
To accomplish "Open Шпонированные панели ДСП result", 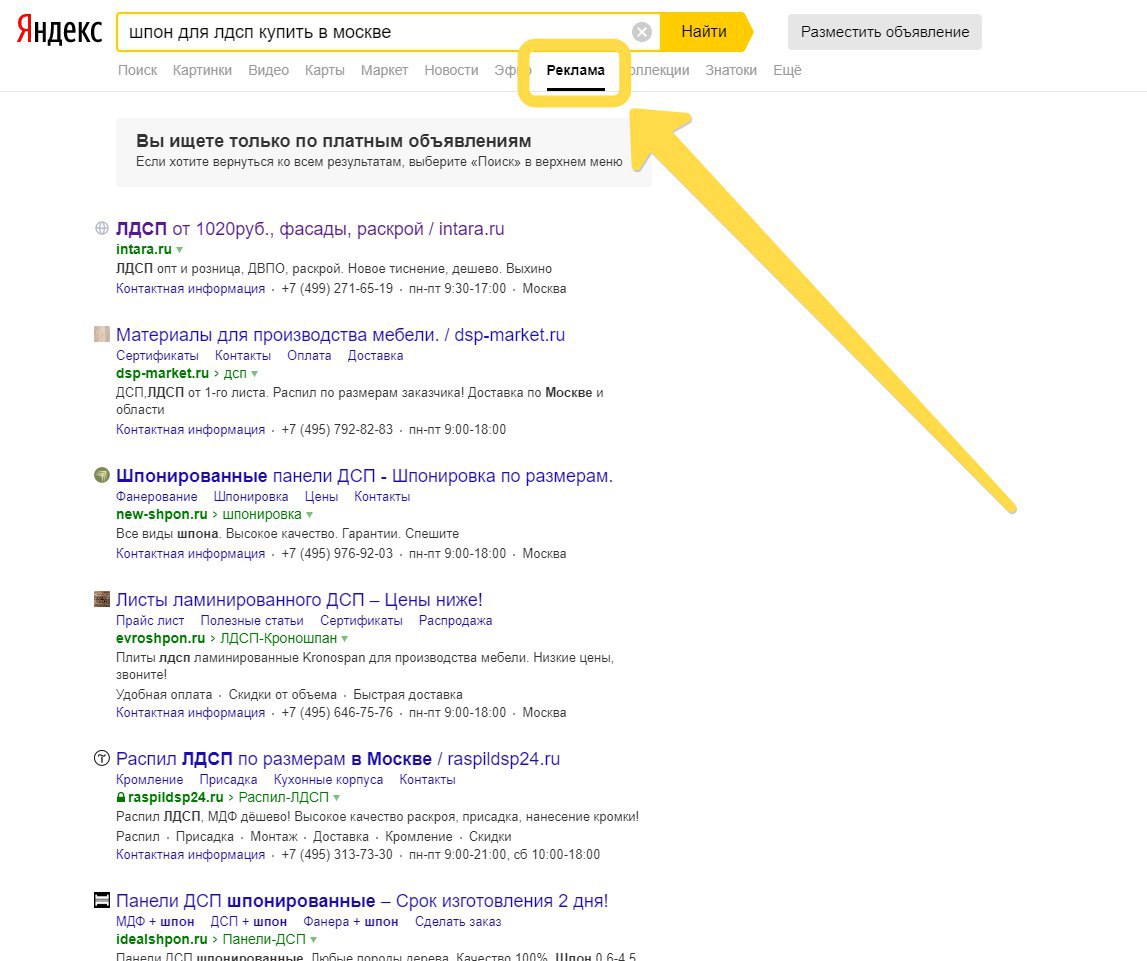I will (x=364, y=476).
